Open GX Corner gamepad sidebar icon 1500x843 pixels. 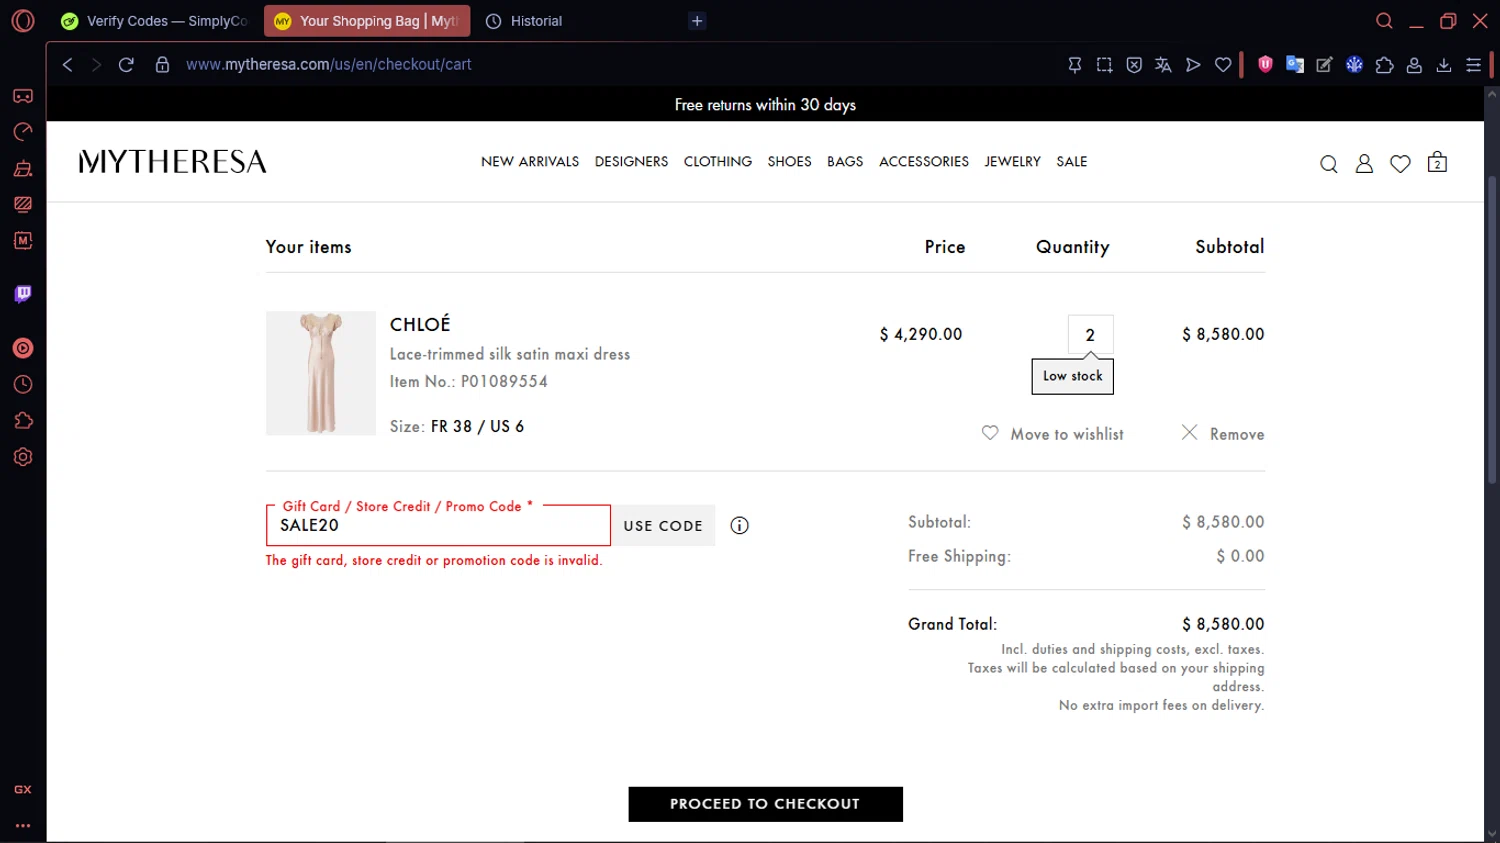point(23,96)
